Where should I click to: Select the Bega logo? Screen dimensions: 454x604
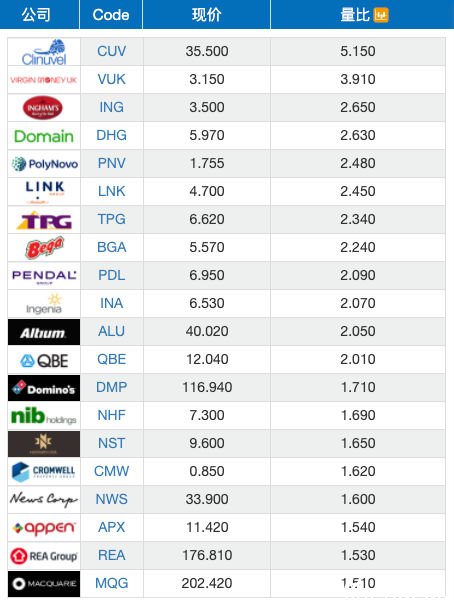pos(44,248)
